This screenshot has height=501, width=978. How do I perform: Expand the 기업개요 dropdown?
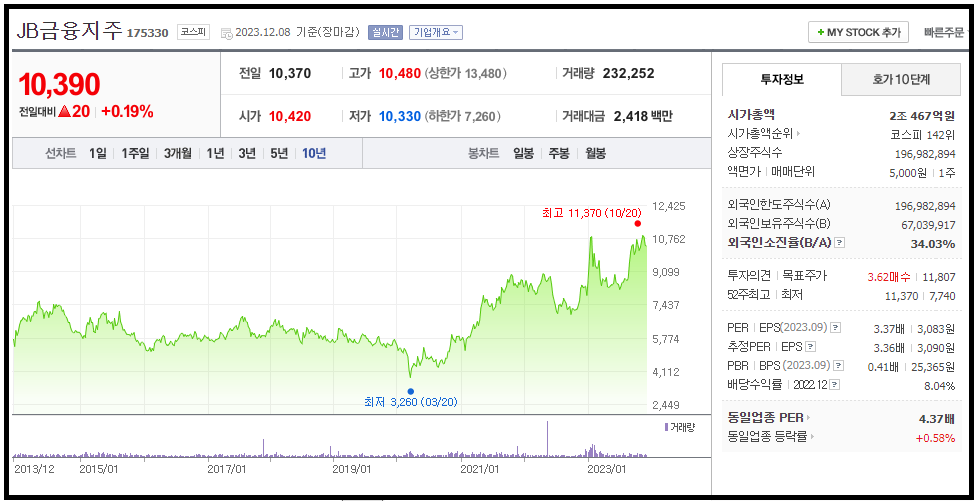pyautogui.click(x=436, y=32)
